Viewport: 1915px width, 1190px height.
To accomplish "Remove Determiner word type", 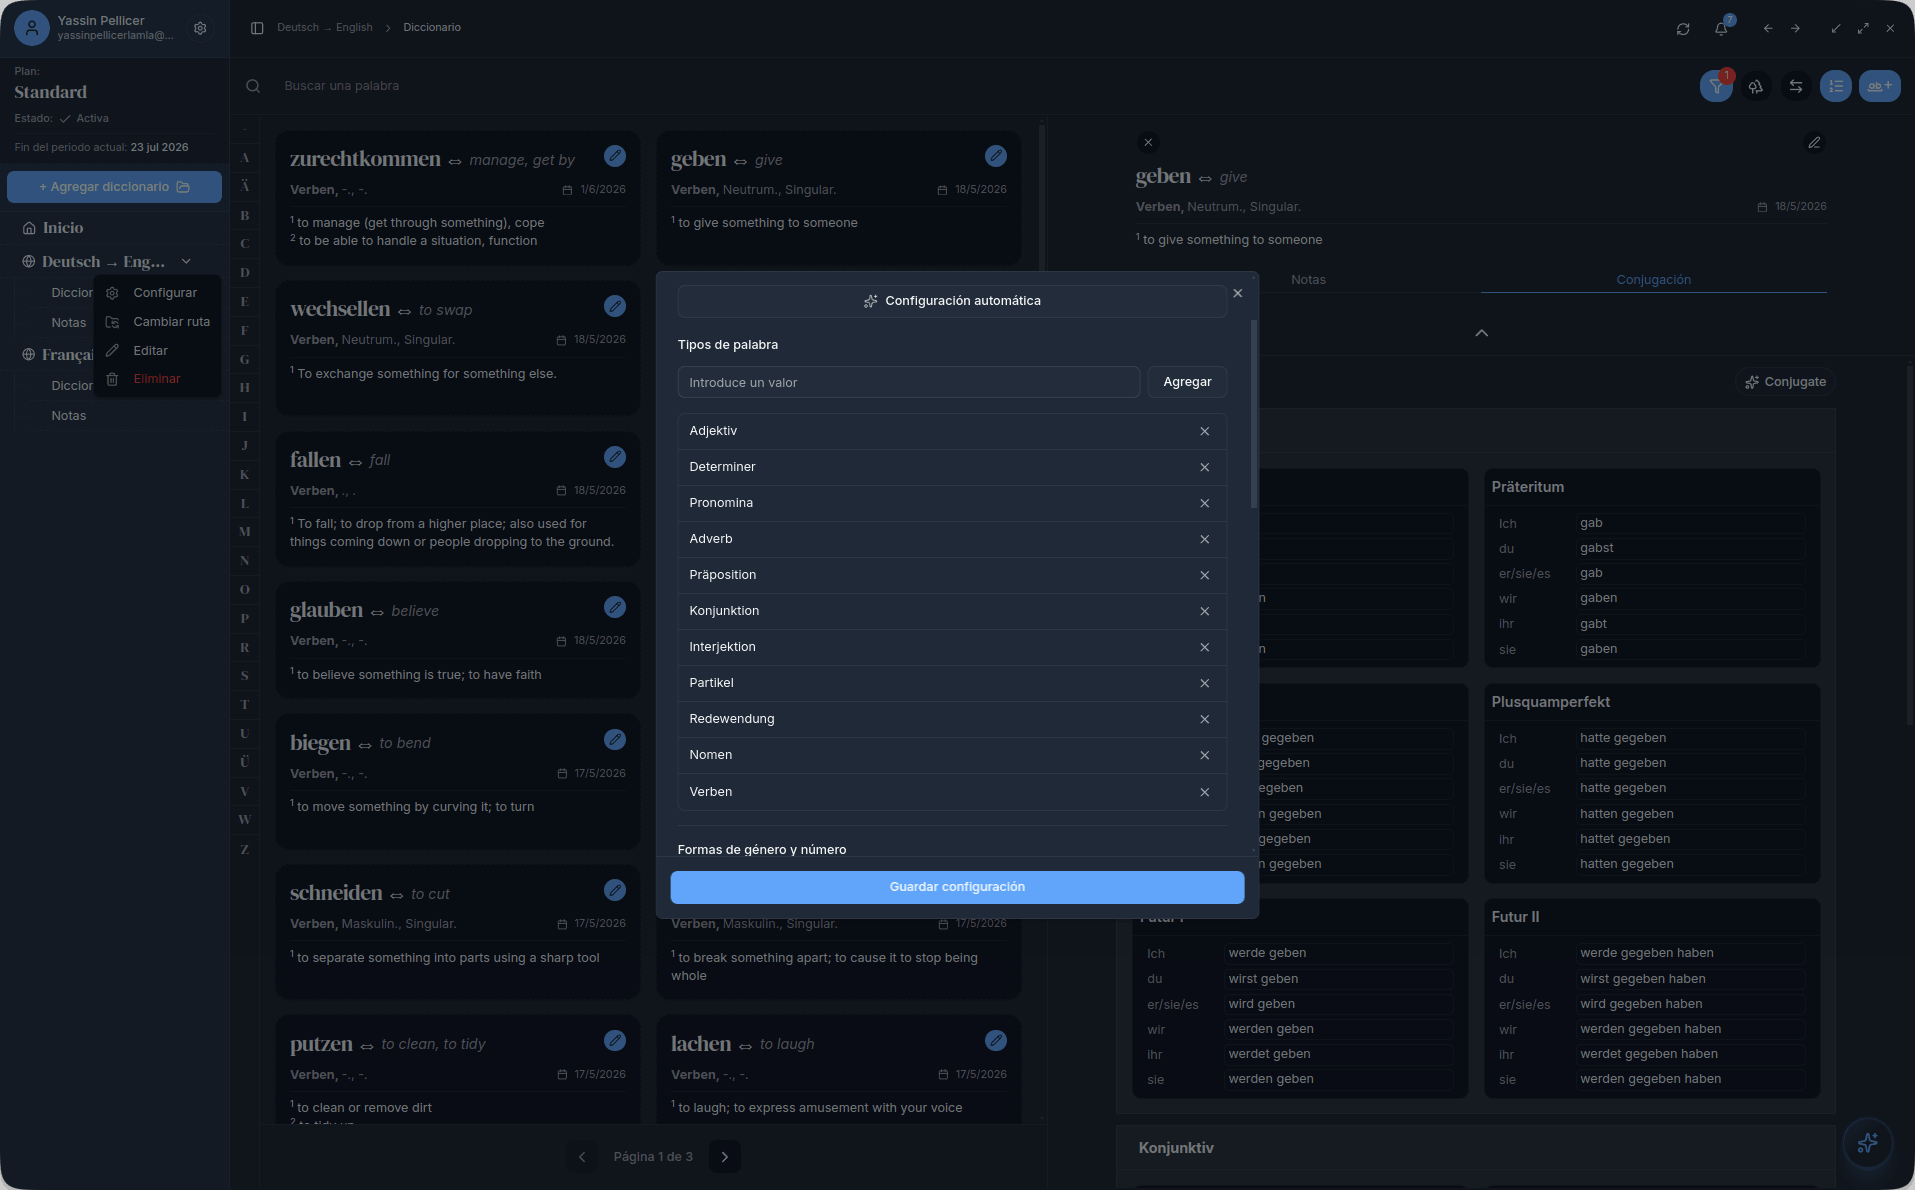I will [x=1205, y=468].
